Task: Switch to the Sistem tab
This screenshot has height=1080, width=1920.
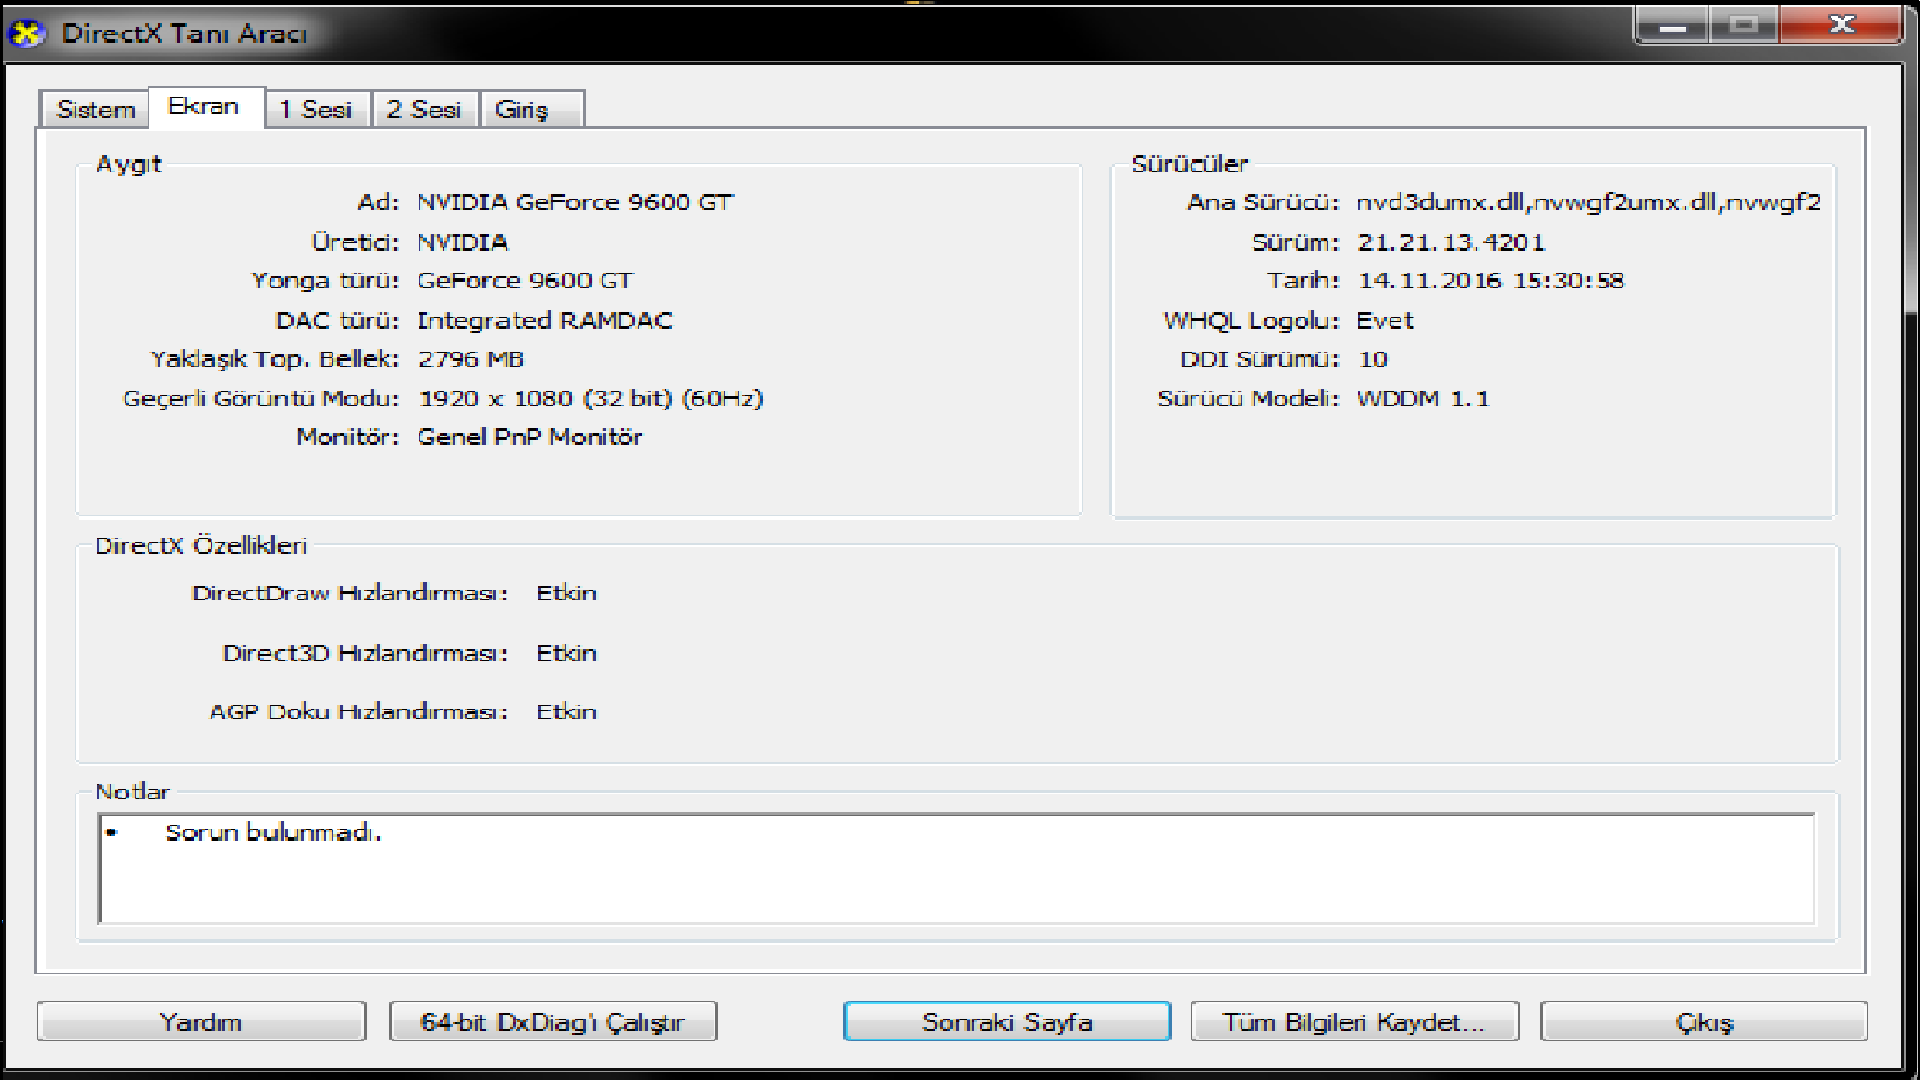Action: click(x=95, y=109)
